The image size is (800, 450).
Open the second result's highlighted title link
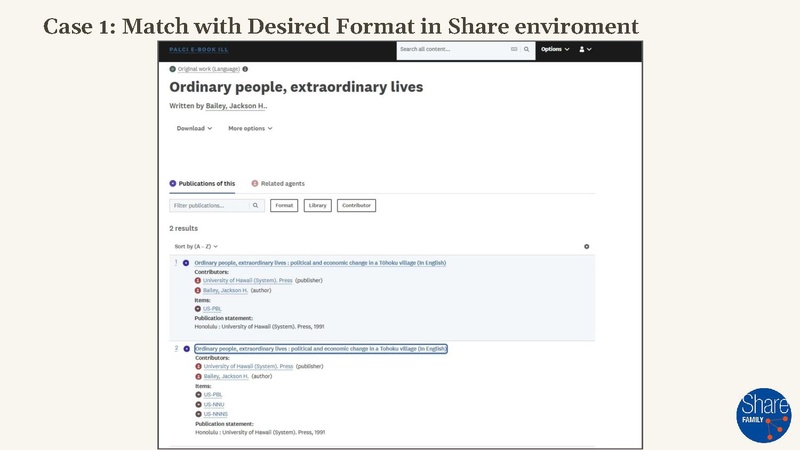point(321,349)
